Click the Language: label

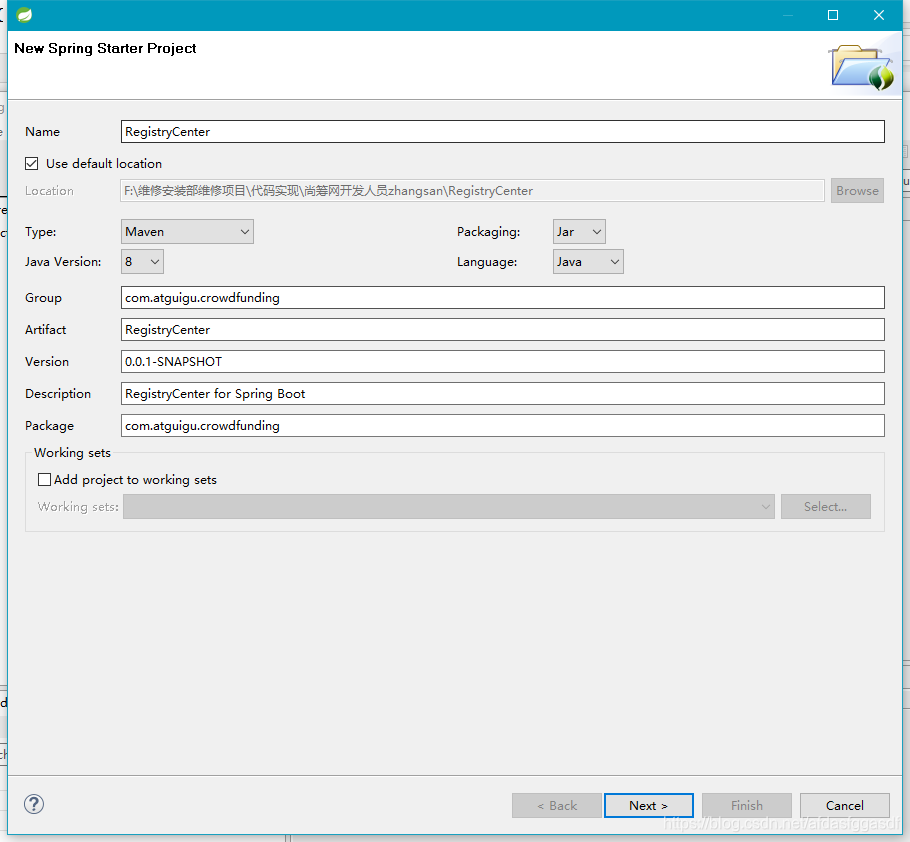pyautogui.click(x=487, y=262)
